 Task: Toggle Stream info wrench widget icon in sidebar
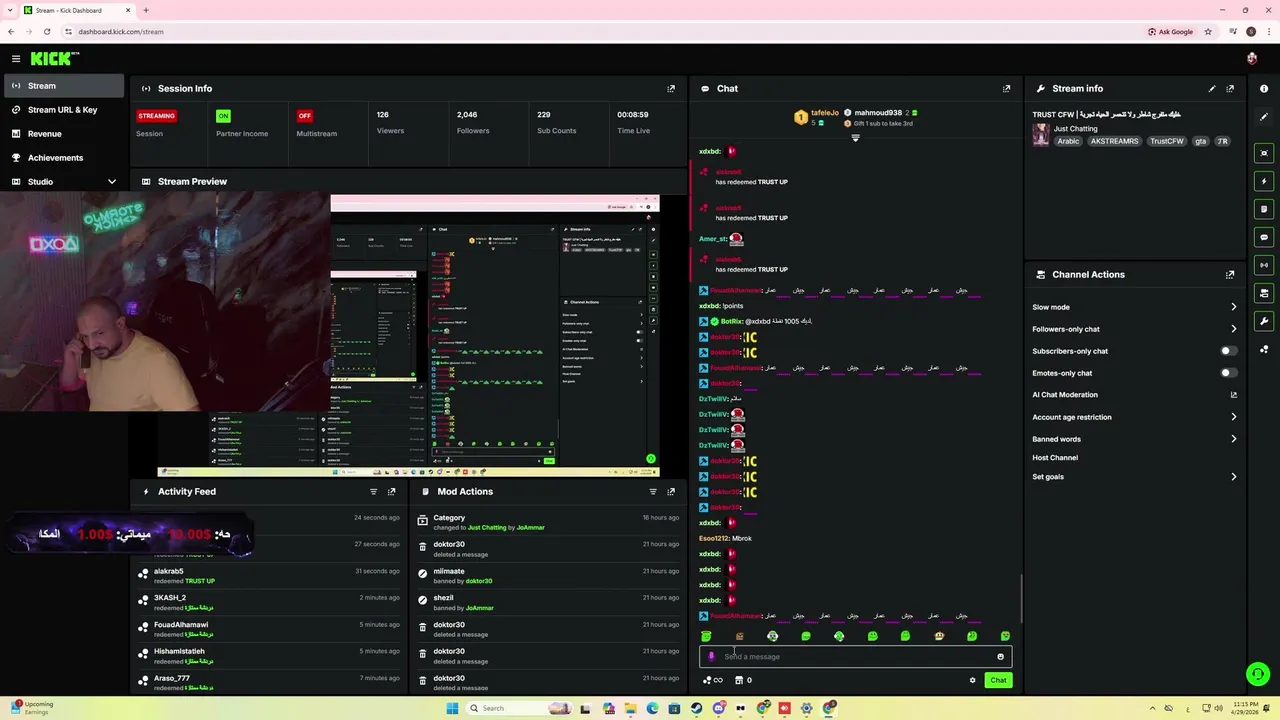1264,321
